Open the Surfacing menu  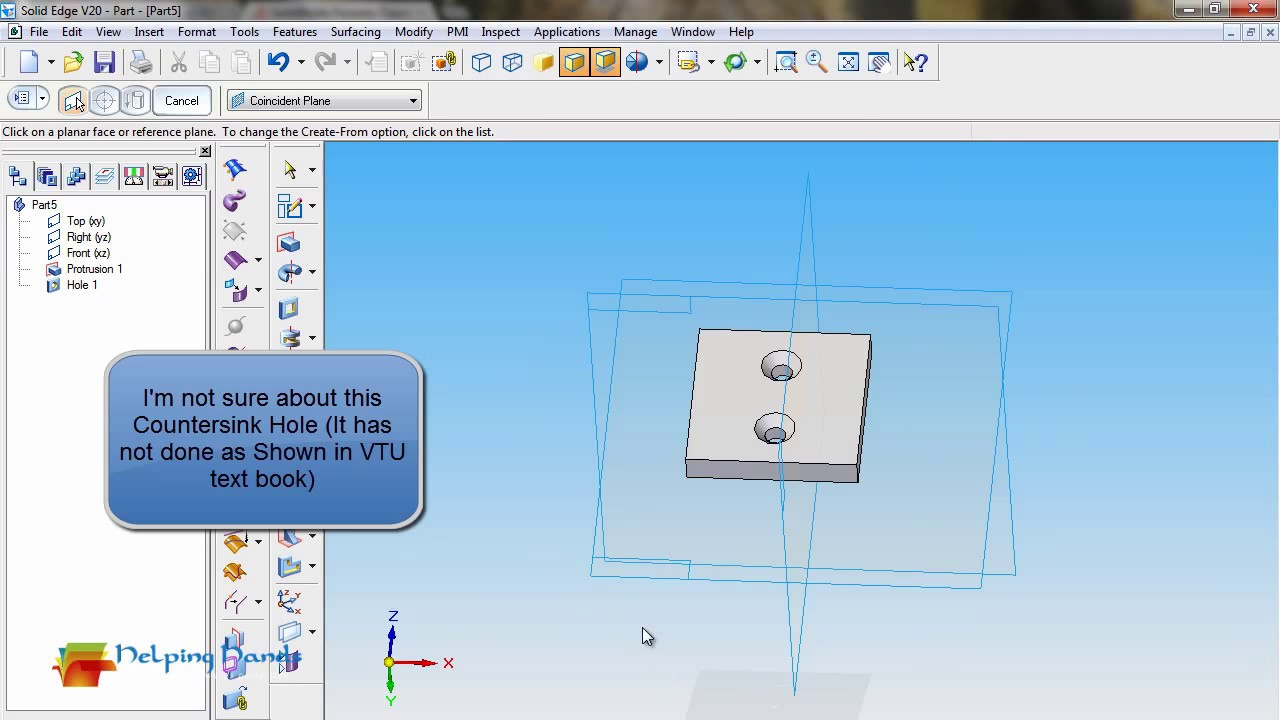(x=356, y=32)
